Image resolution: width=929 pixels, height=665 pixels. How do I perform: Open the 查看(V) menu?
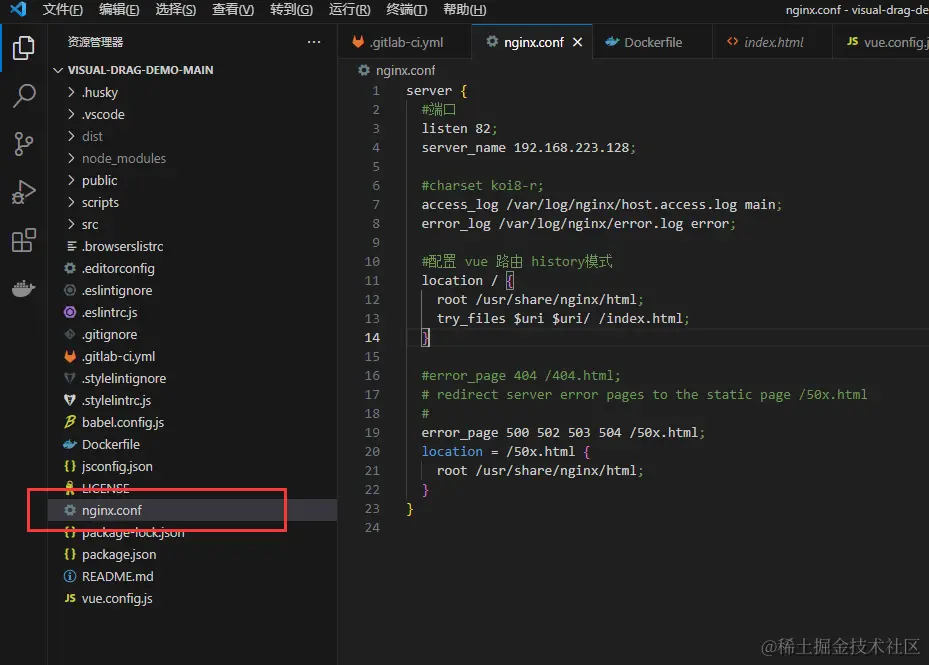point(233,9)
